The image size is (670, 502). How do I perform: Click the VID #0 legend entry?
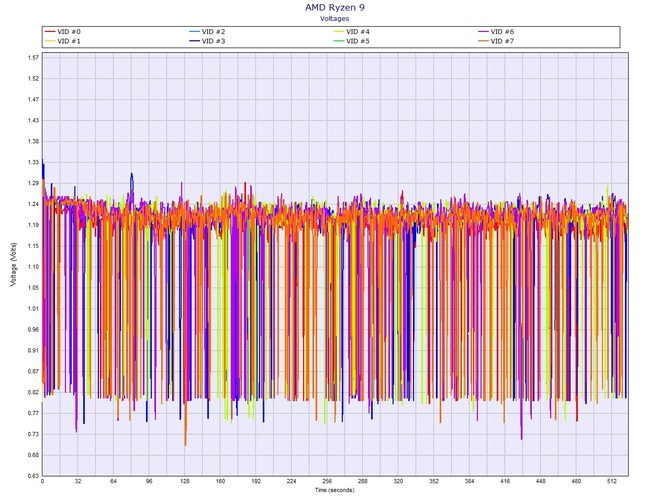[63, 32]
